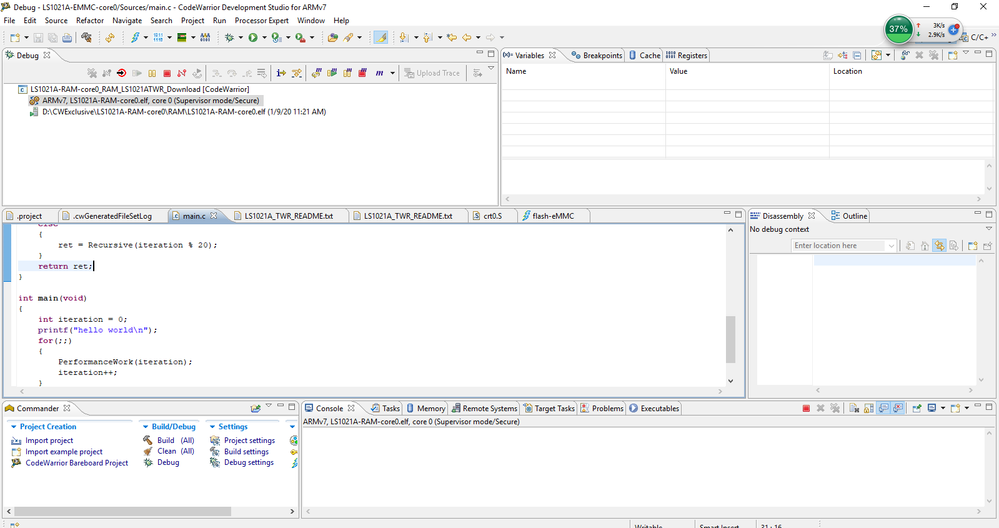Click the red Terminate icon in Console toolbar
This screenshot has width=999, height=528.
click(x=806, y=408)
